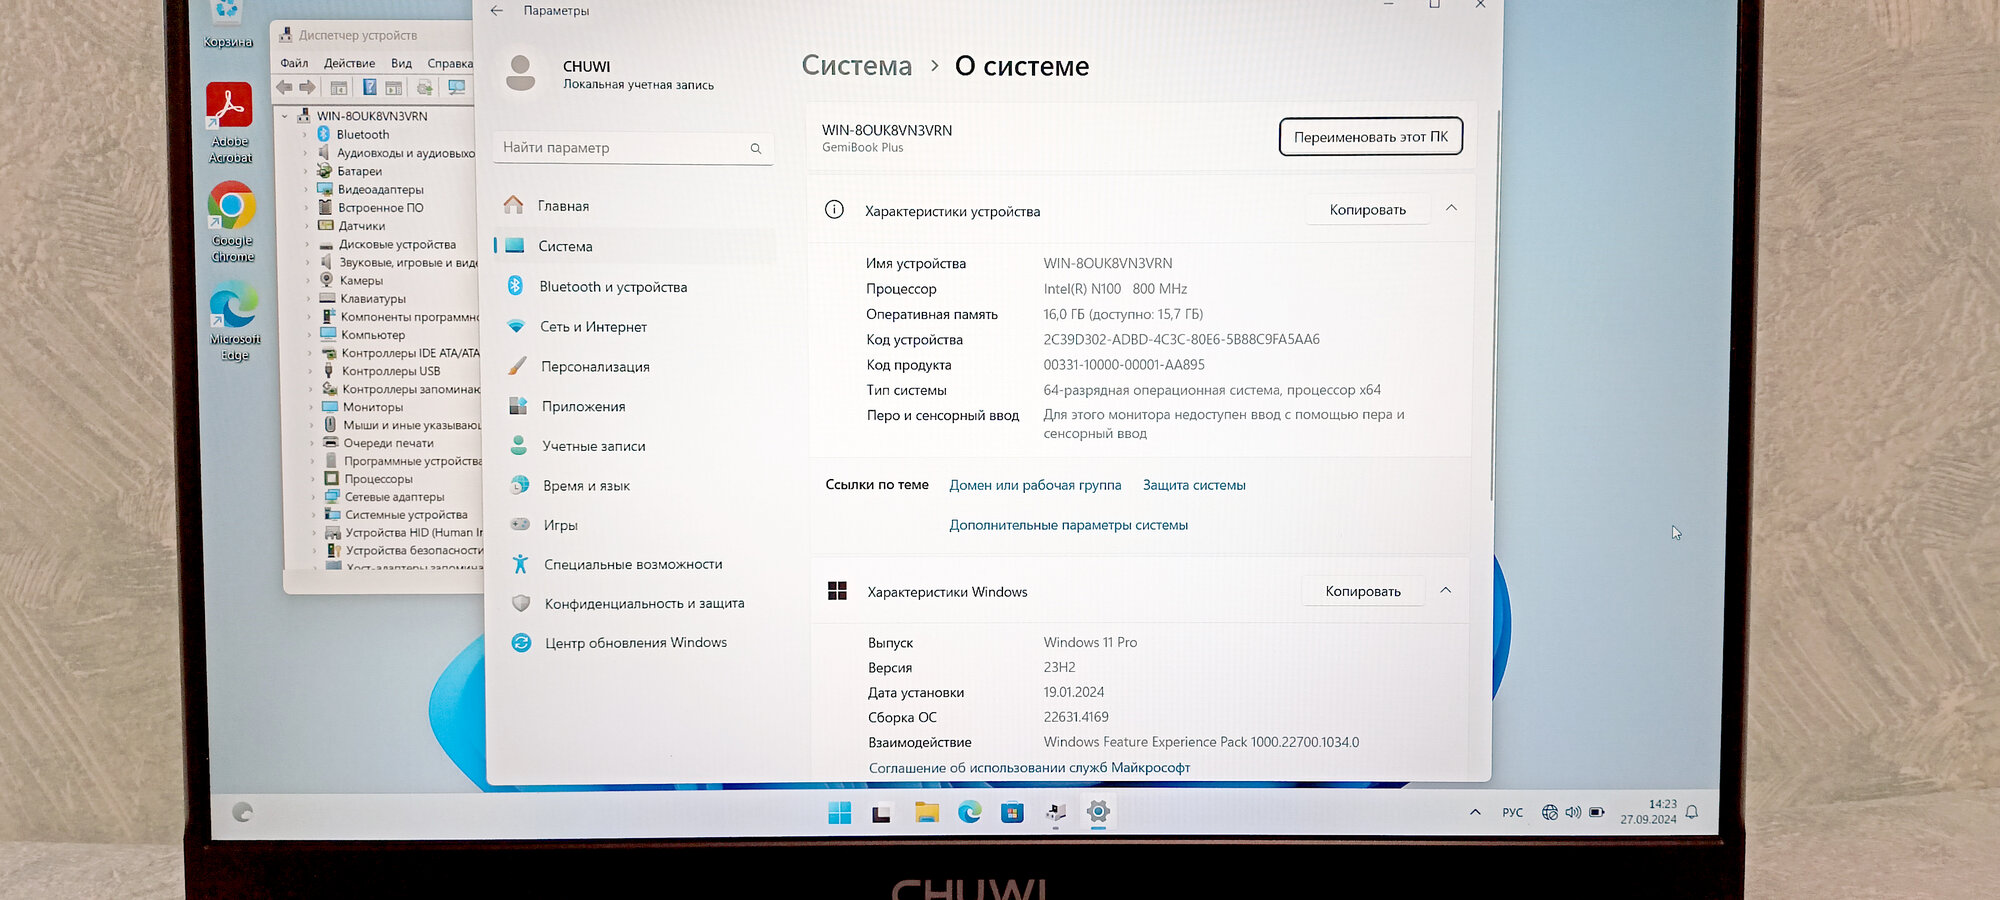This screenshot has height=900, width=2000.
Task: Open volume control in the system tray
Action: (1573, 812)
